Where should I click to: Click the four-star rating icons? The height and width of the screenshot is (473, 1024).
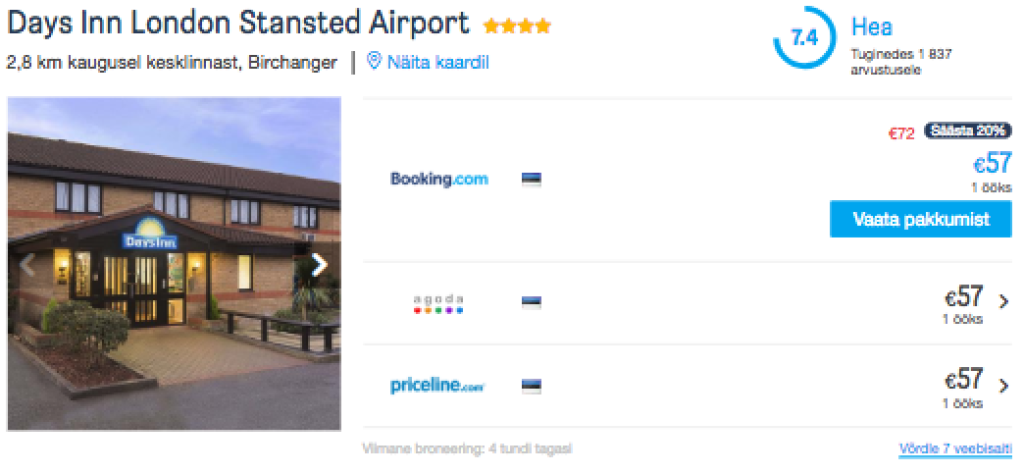coord(516,25)
